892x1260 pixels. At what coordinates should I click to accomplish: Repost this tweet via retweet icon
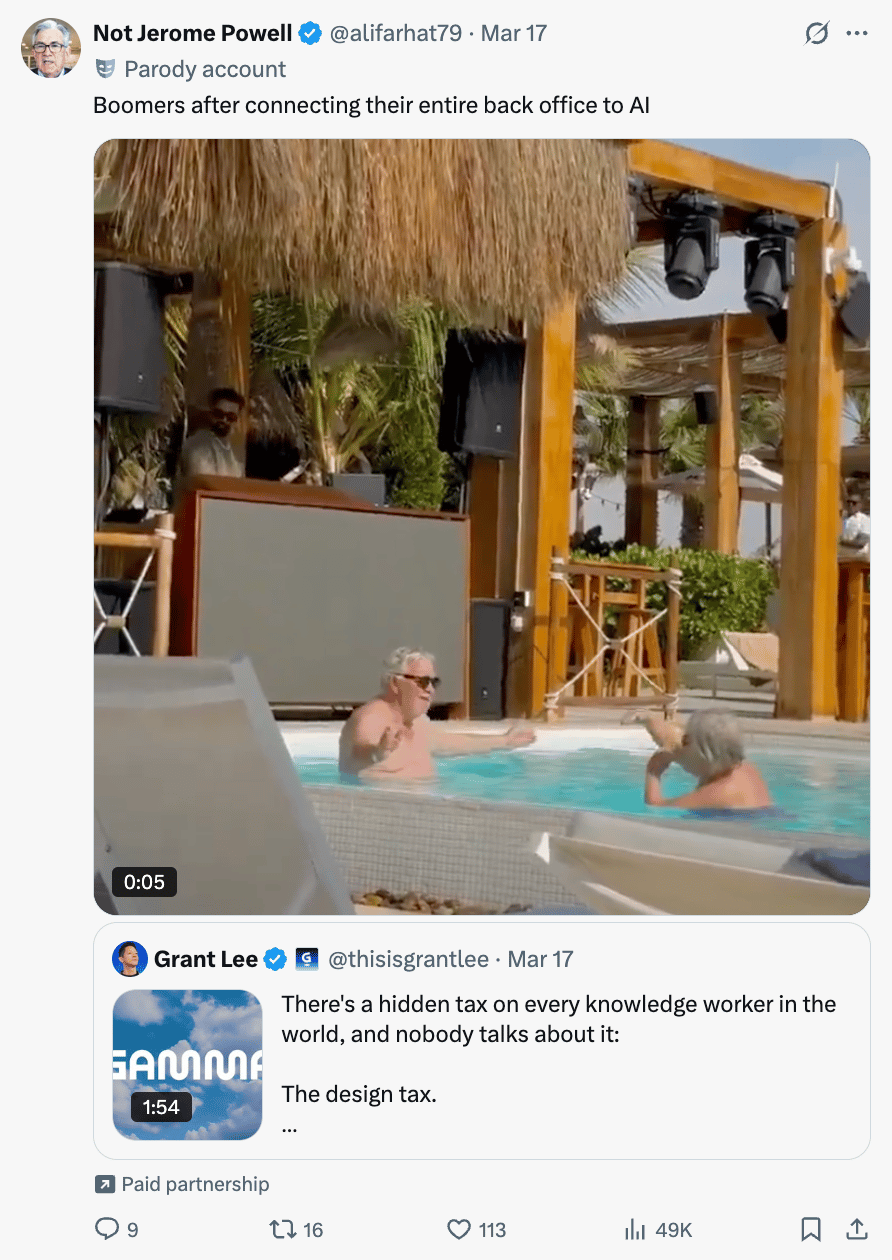[x=283, y=1229]
